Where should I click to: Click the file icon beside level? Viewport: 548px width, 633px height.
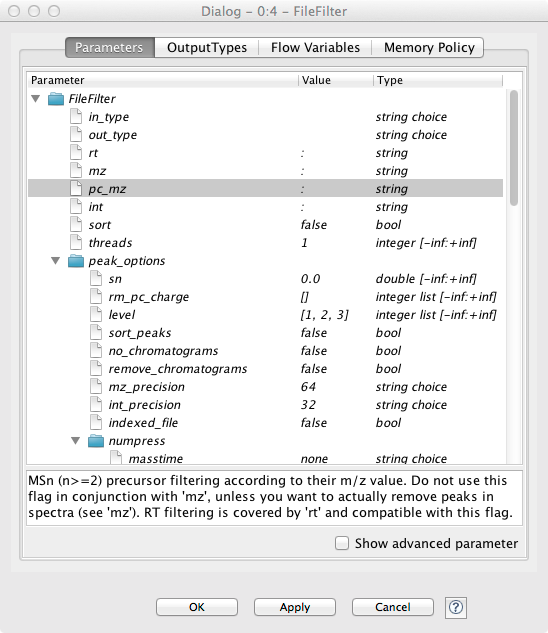(x=96, y=314)
